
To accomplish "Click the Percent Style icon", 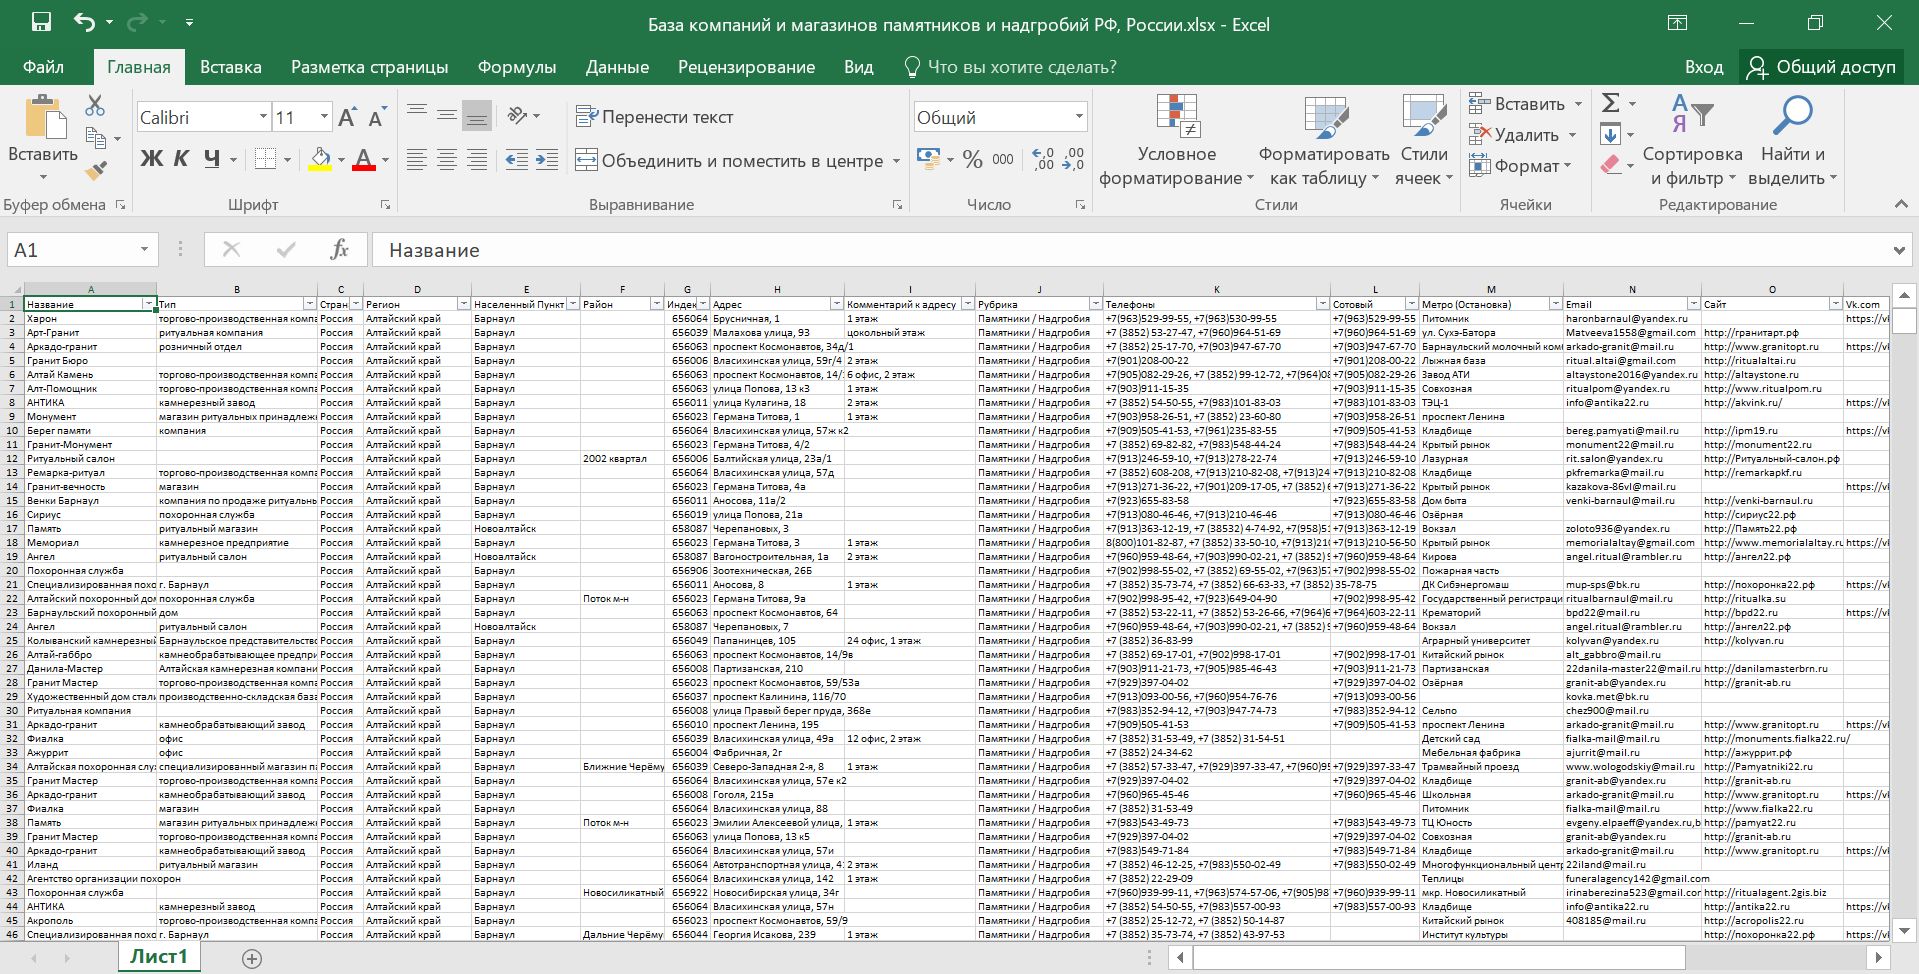I will pos(972,160).
